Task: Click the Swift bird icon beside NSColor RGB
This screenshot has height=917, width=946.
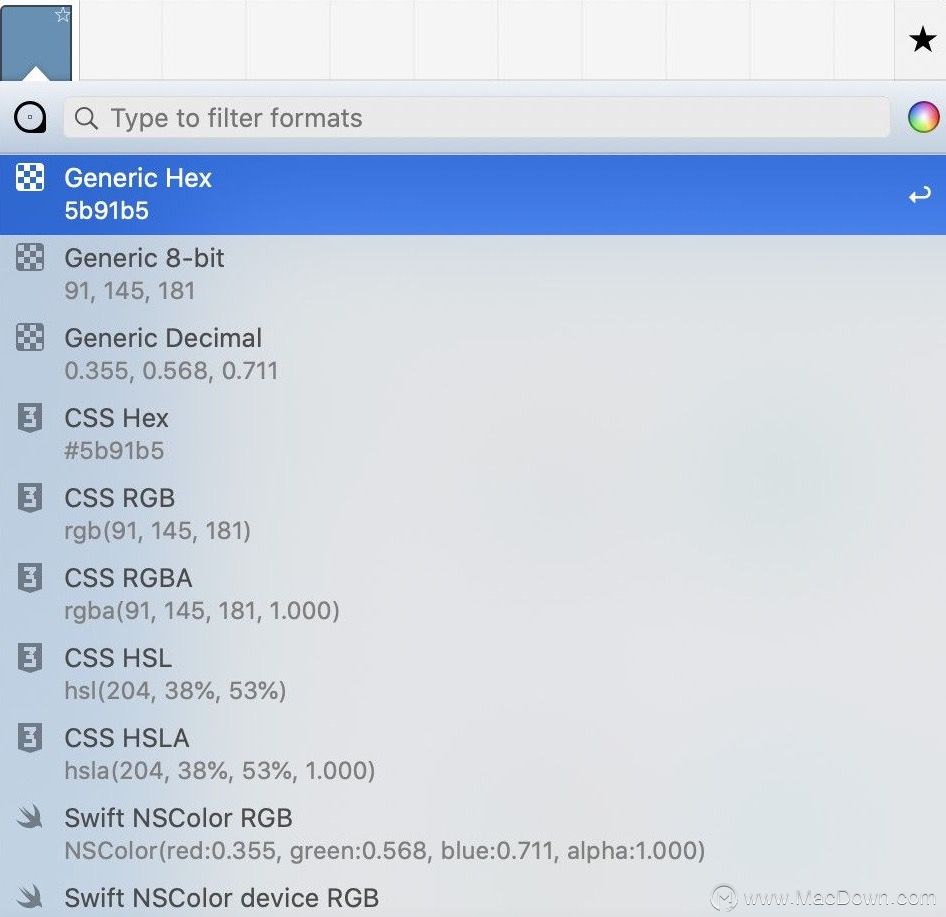Action: click(30, 817)
